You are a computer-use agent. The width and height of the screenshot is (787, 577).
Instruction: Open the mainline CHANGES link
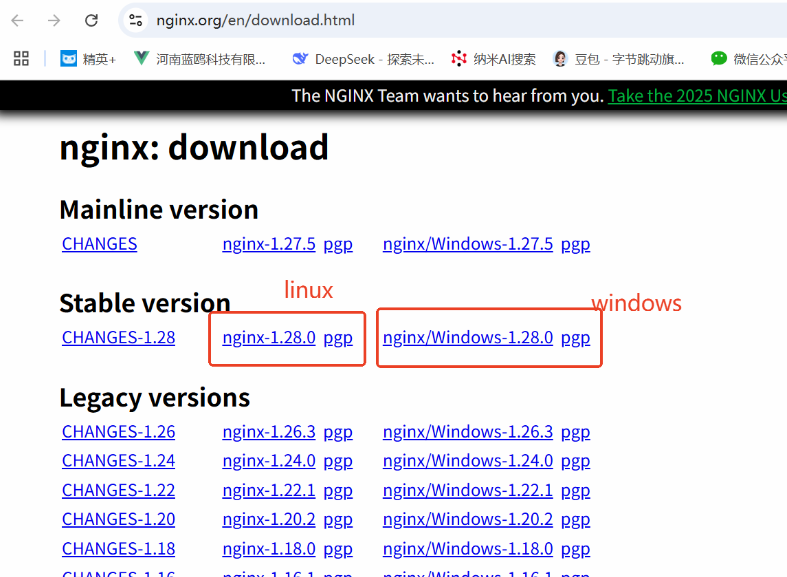click(99, 244)
